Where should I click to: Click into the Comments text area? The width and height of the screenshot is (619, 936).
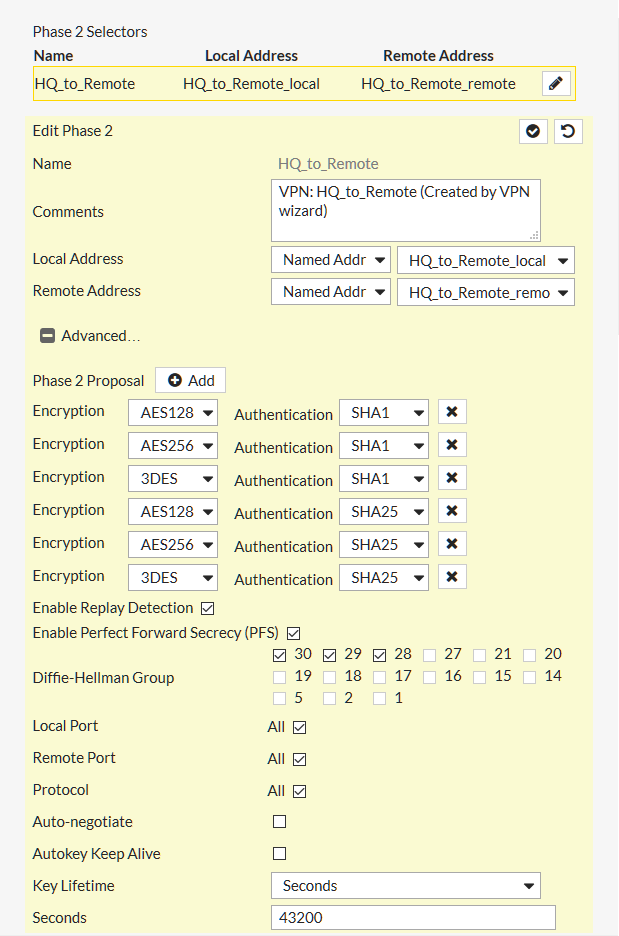[406, 210]
